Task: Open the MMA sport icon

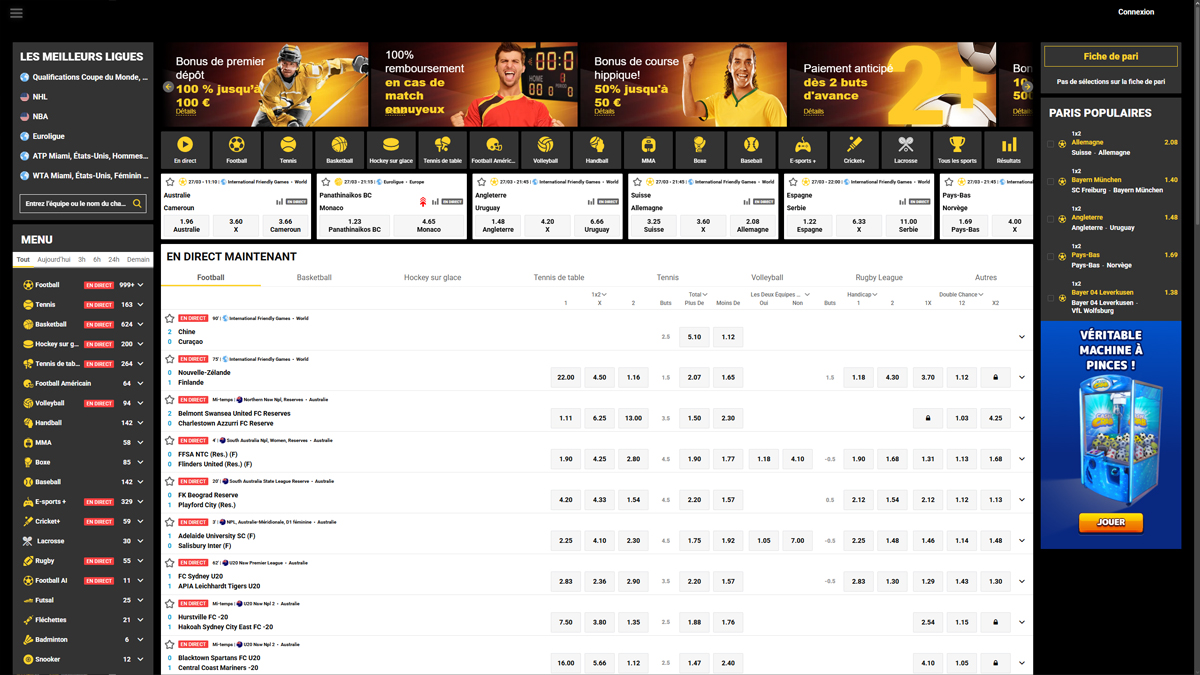Action: click(648, 145)
